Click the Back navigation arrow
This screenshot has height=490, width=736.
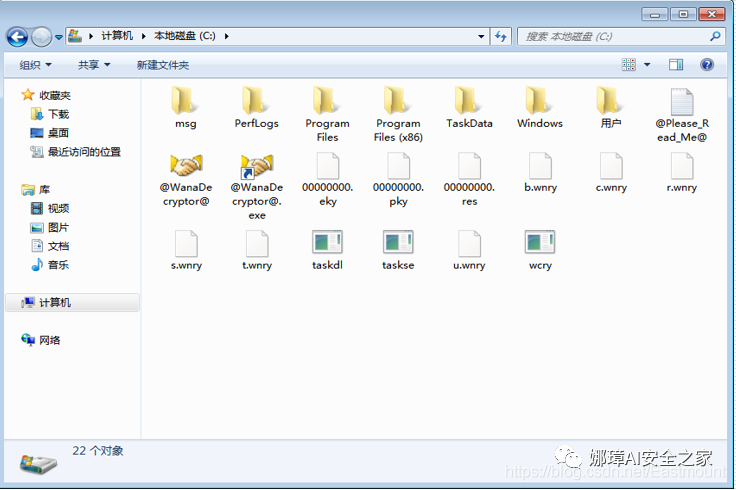[17, 37]
